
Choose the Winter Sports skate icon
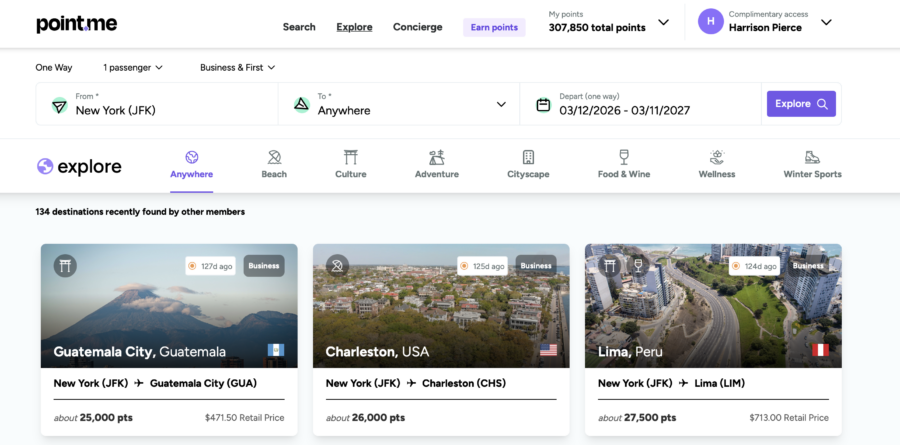click(x=812, y=157)
